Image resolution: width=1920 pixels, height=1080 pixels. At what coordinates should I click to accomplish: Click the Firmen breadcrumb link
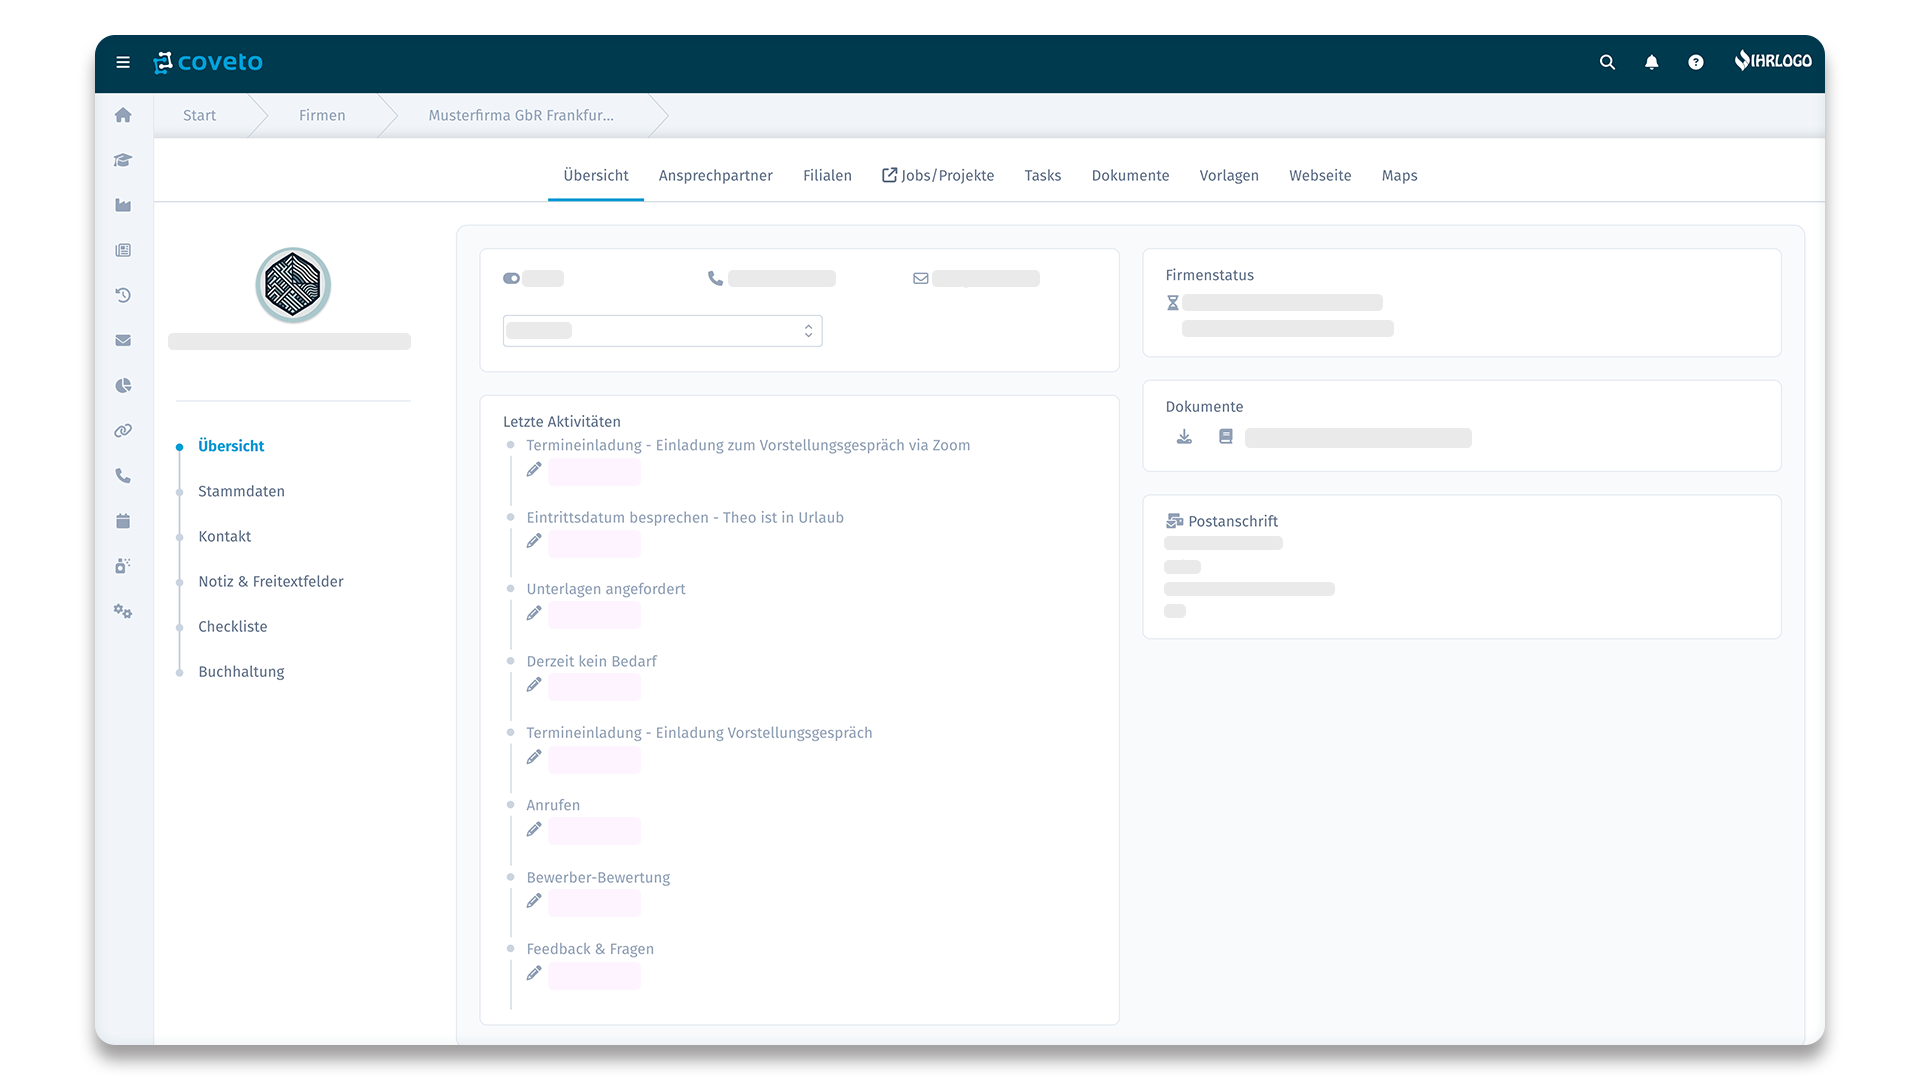(322, 115)
